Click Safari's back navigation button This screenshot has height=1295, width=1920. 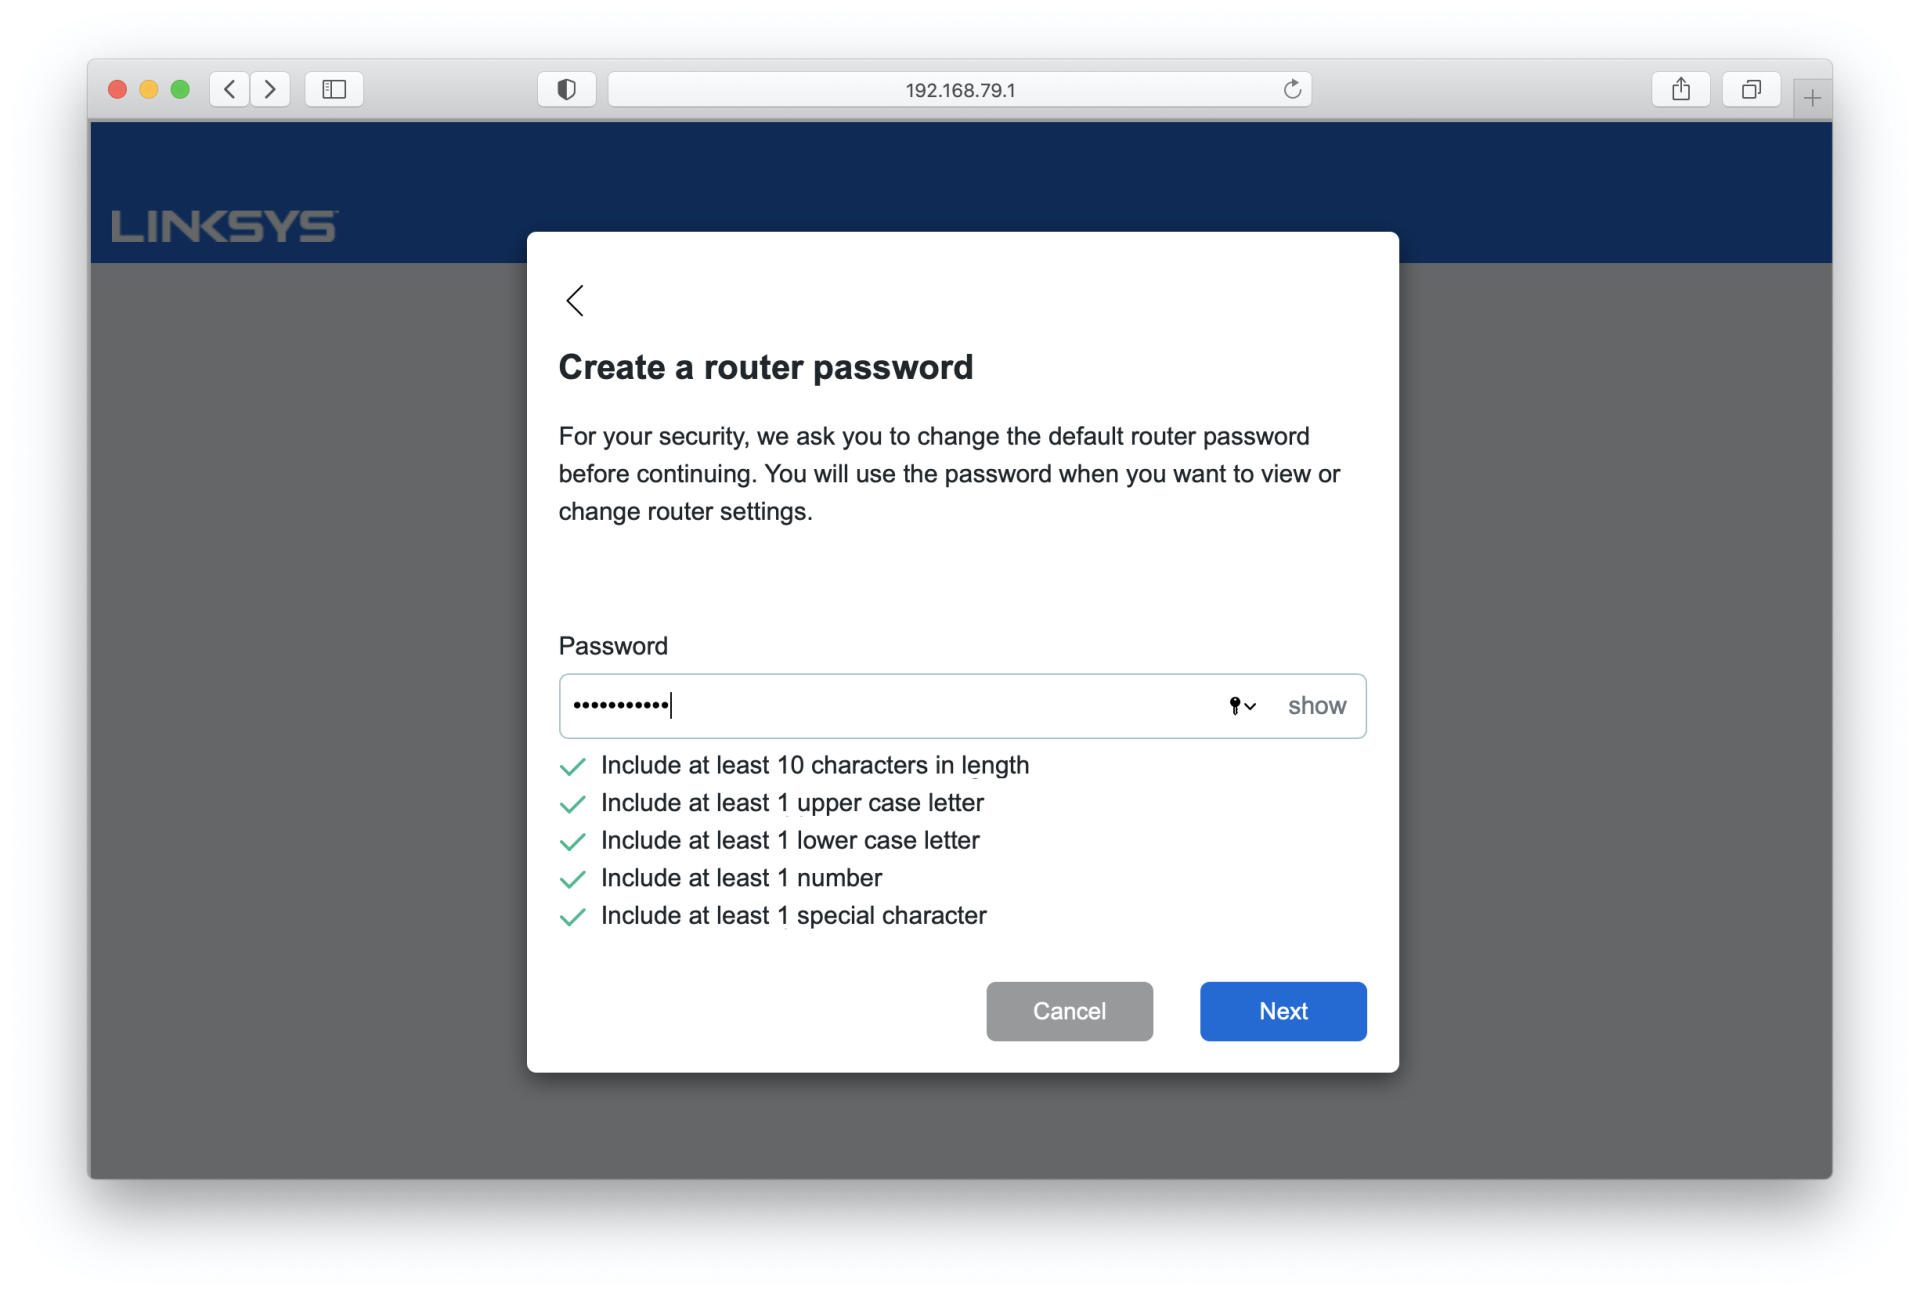point(230,89)
